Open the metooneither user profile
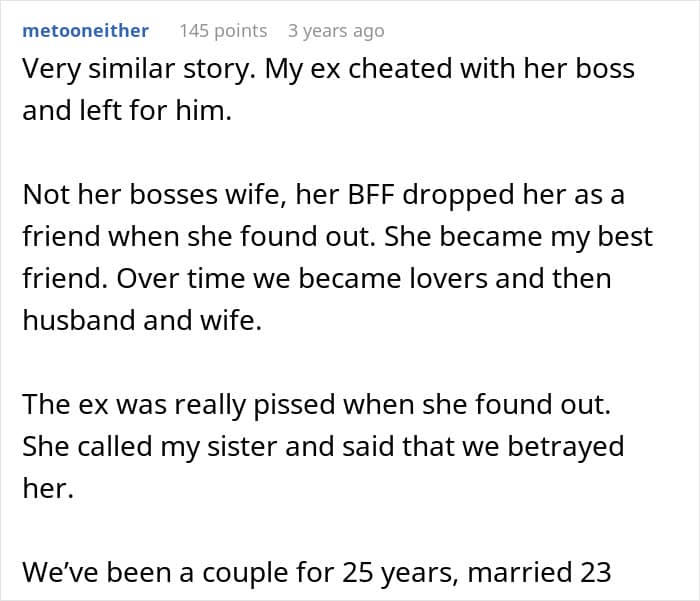Image resolution: width=700 pixels, height=601 pixels. click(85, 31)
